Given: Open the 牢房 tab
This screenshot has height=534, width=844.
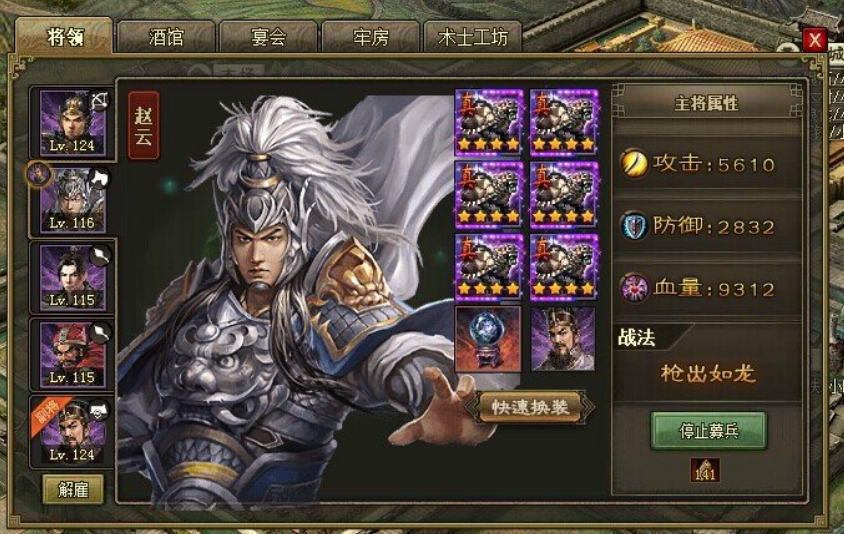Looking at the screenshot, I should tap(371, 37).
